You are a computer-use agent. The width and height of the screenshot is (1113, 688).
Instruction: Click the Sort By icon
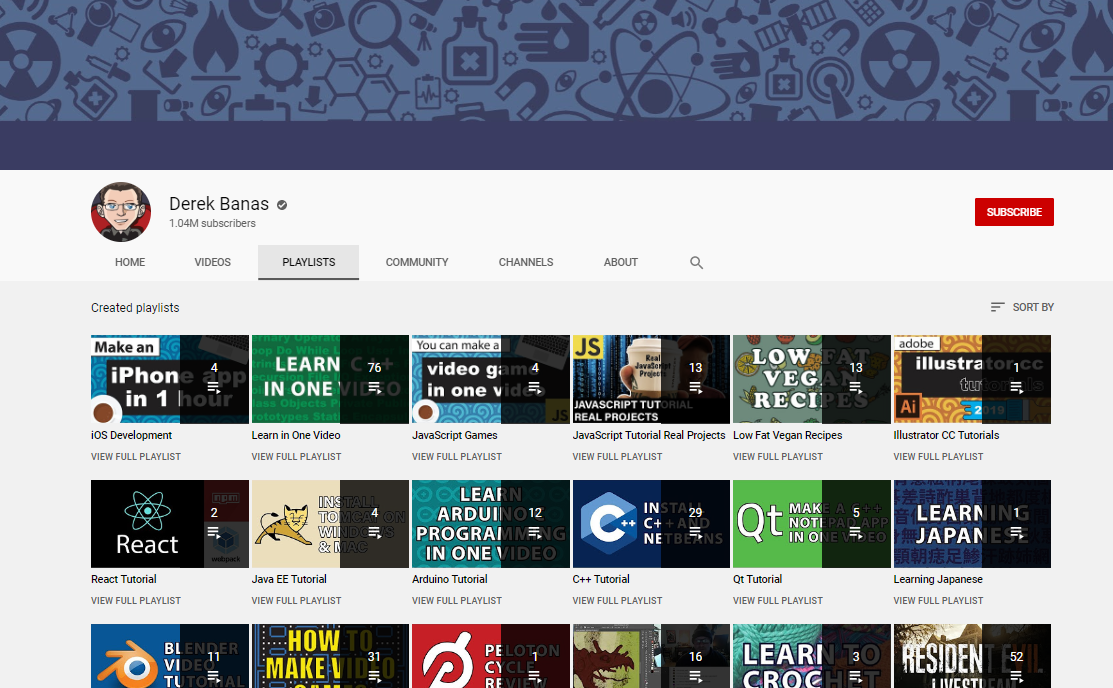coord(997,307)
